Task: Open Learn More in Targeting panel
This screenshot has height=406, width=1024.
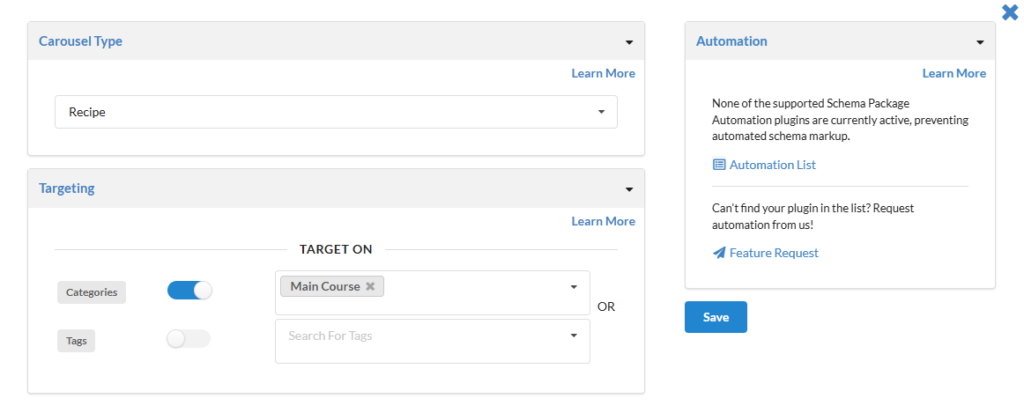Action: pos(603,221)
